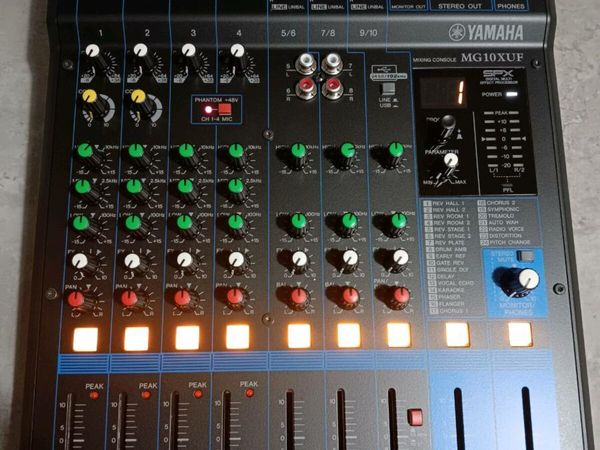Toggle the red switch beside channel 9/10 fader
600x450 pixels.
point(415,417)
